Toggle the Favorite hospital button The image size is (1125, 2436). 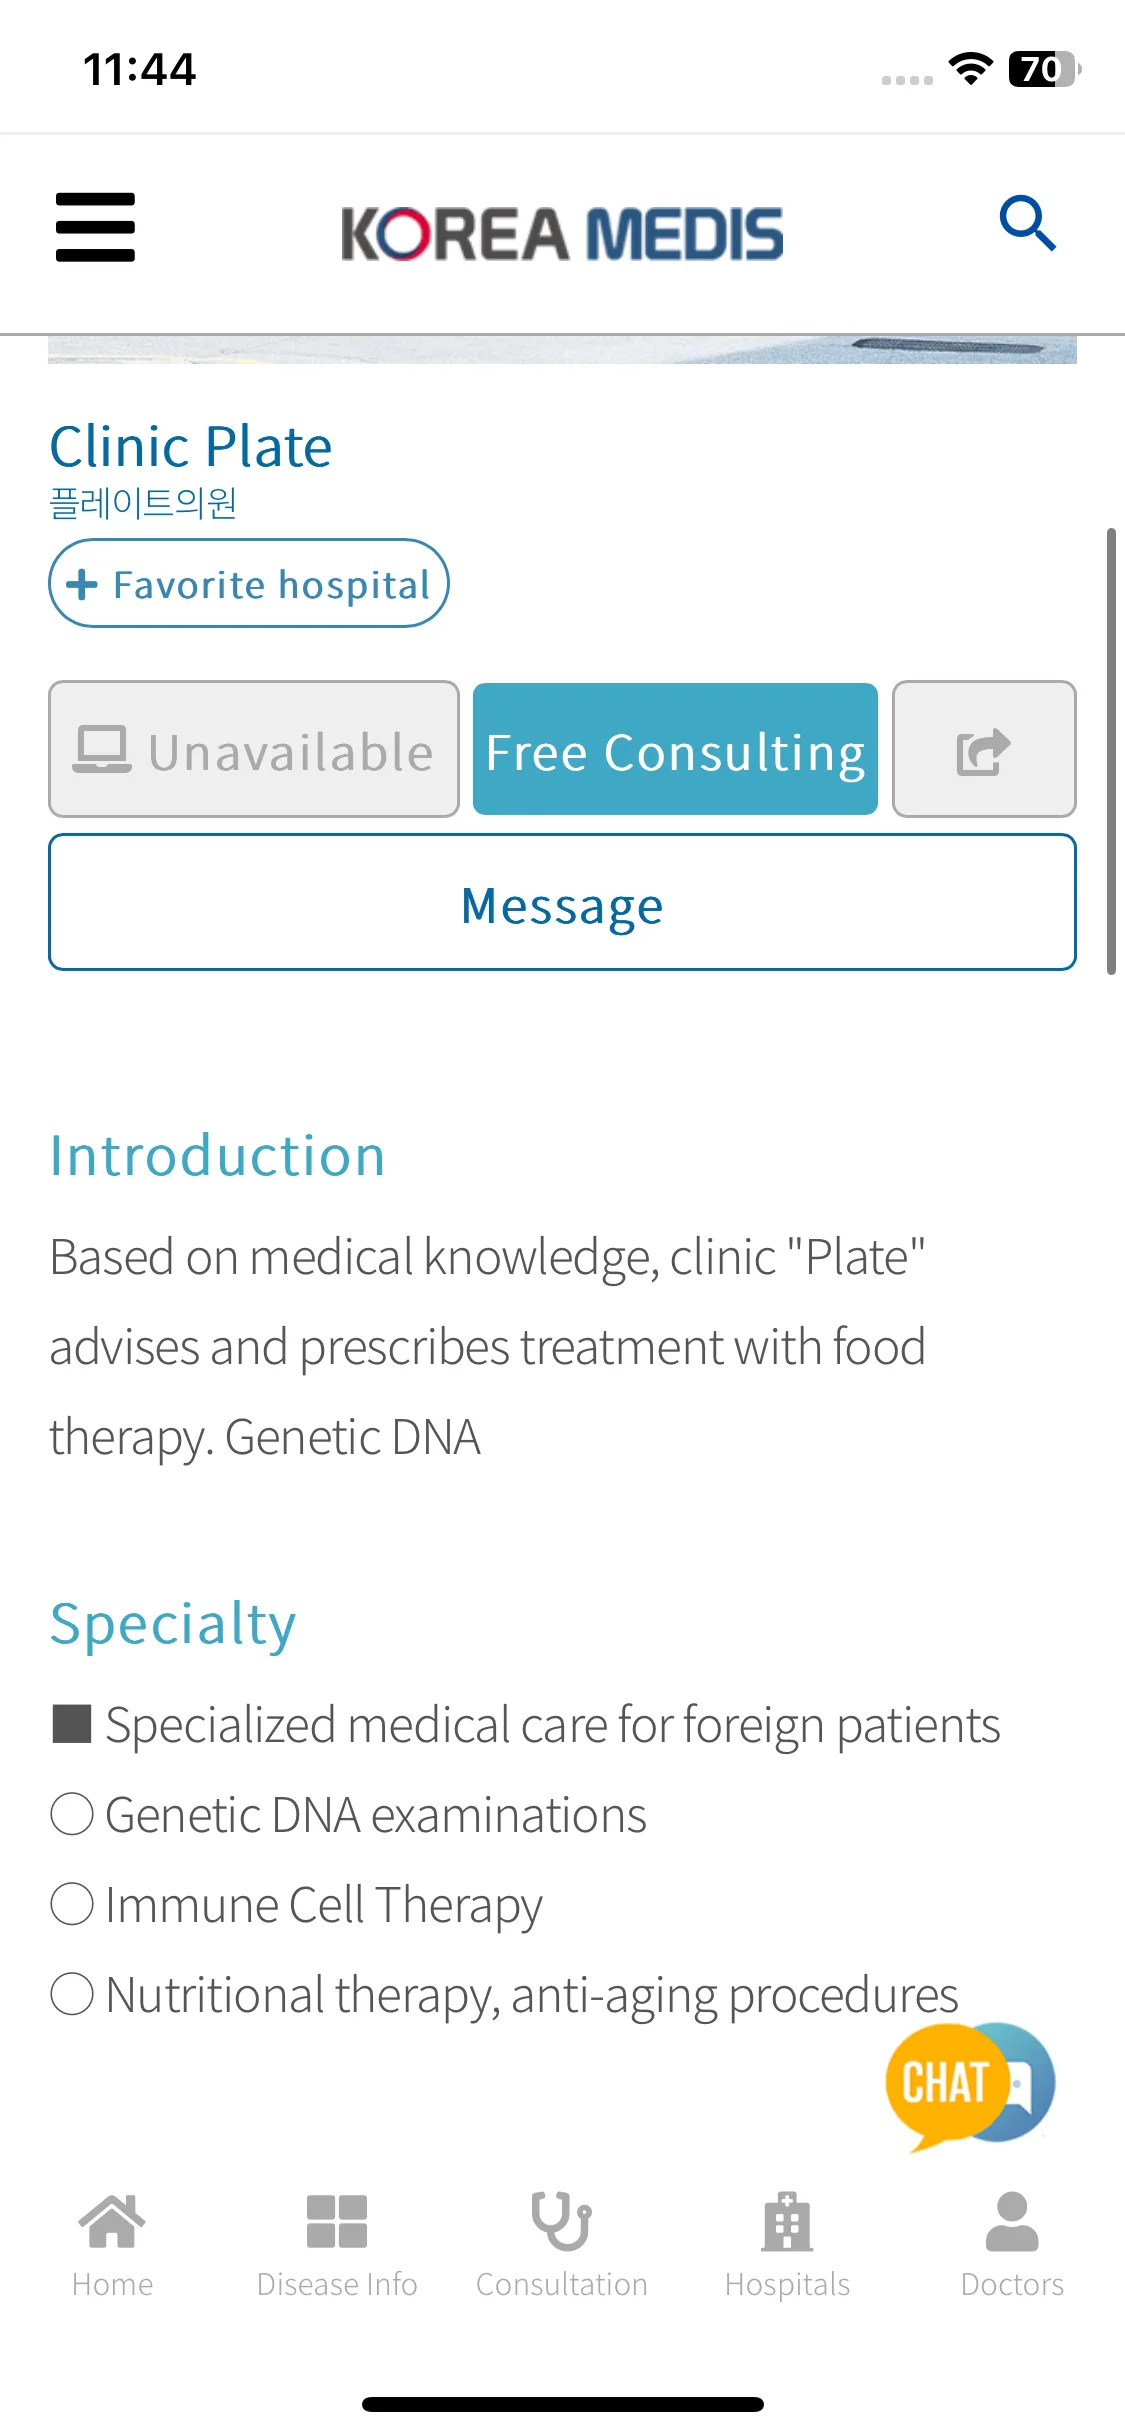coord(249,584)
